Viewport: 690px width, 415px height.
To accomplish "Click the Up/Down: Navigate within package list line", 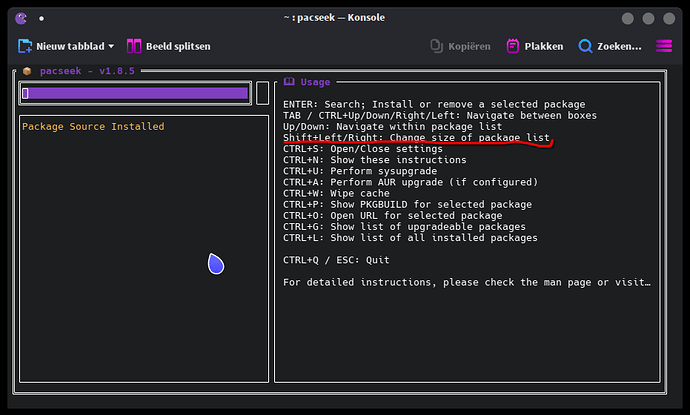I will pos(393,127).
